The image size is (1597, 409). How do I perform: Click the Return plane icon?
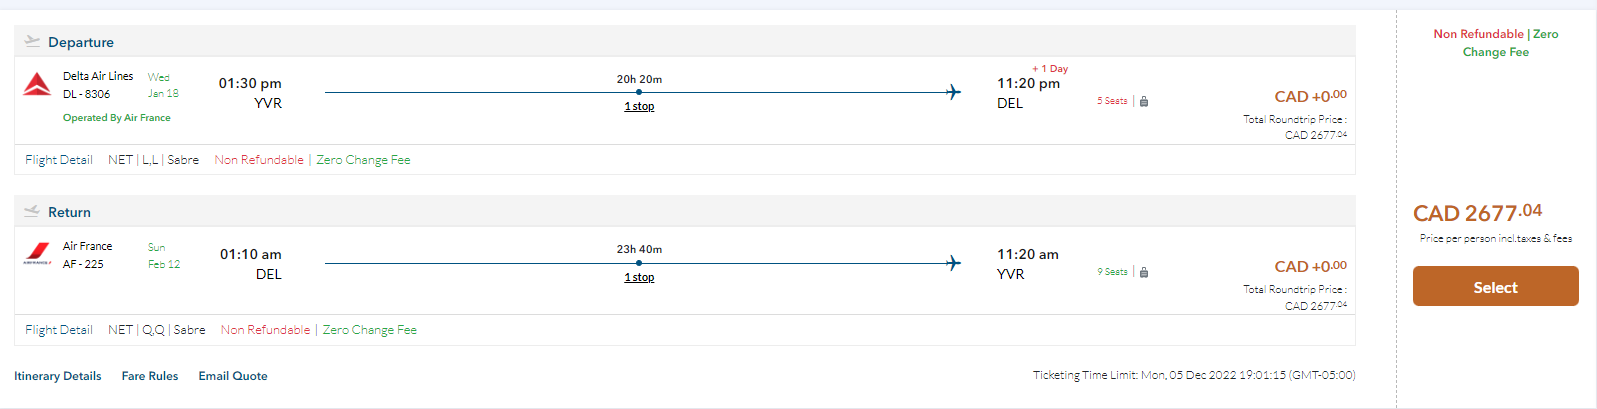click(32, 212)
